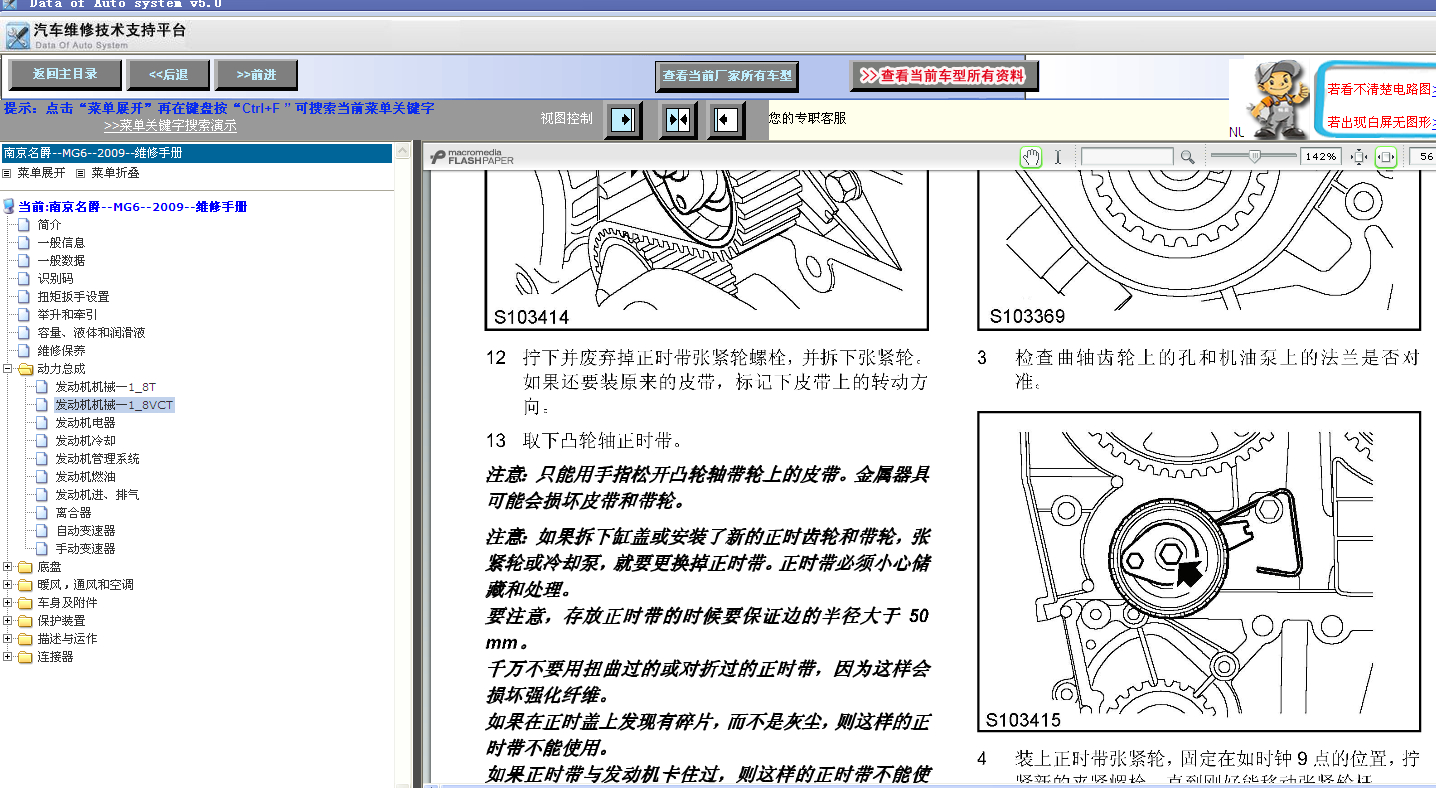Click the 菜单折叠 link text
The image size is (1436, 788).
coord(115,173)
